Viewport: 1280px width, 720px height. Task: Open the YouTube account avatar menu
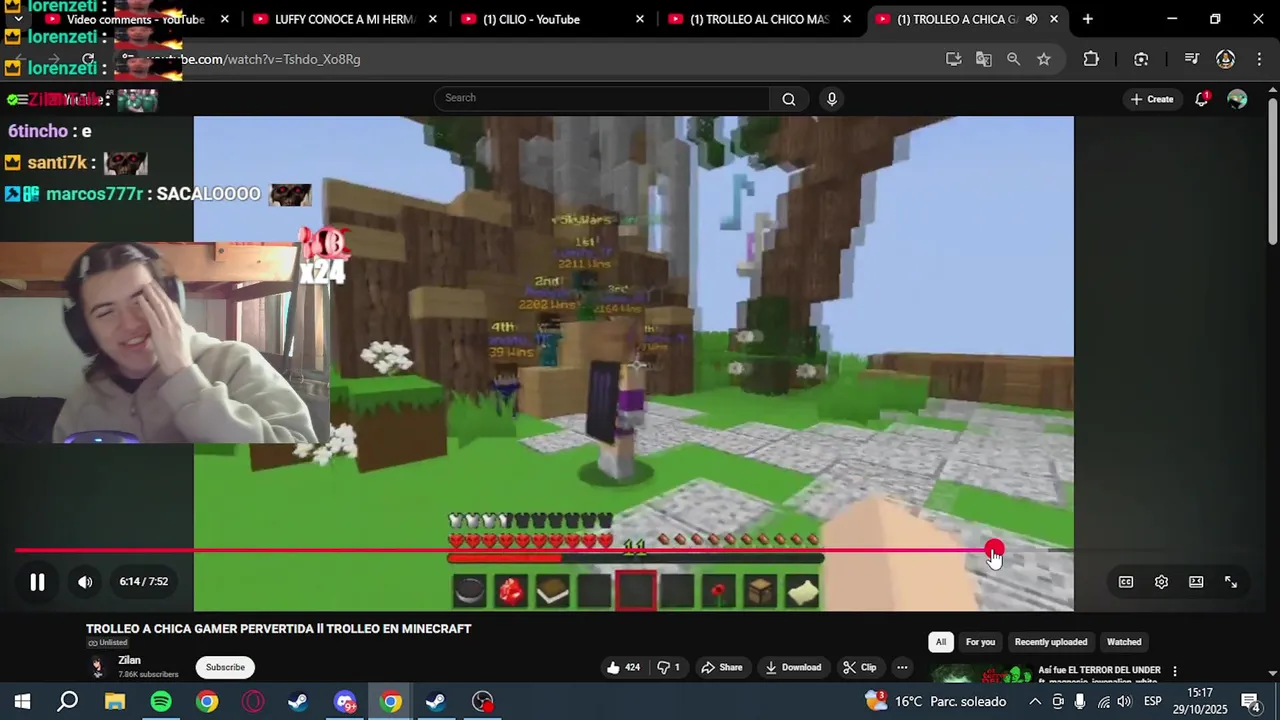(x=1237, y=99)
